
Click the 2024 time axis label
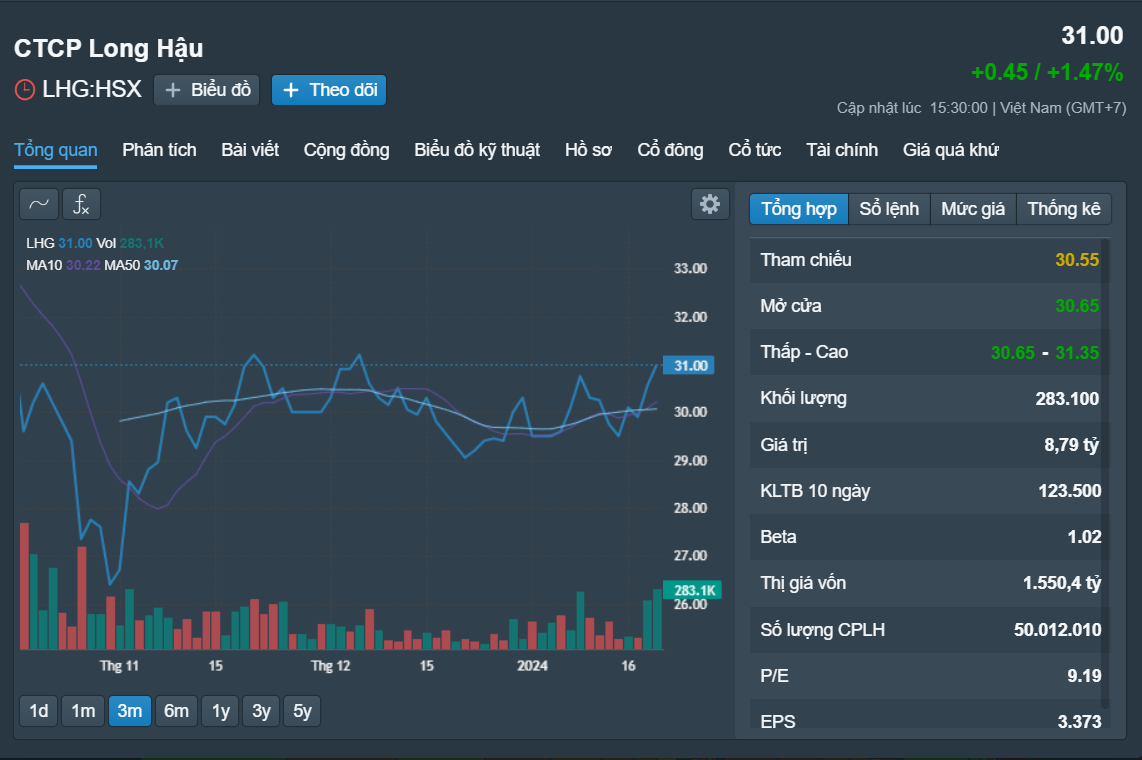[532, 665]
